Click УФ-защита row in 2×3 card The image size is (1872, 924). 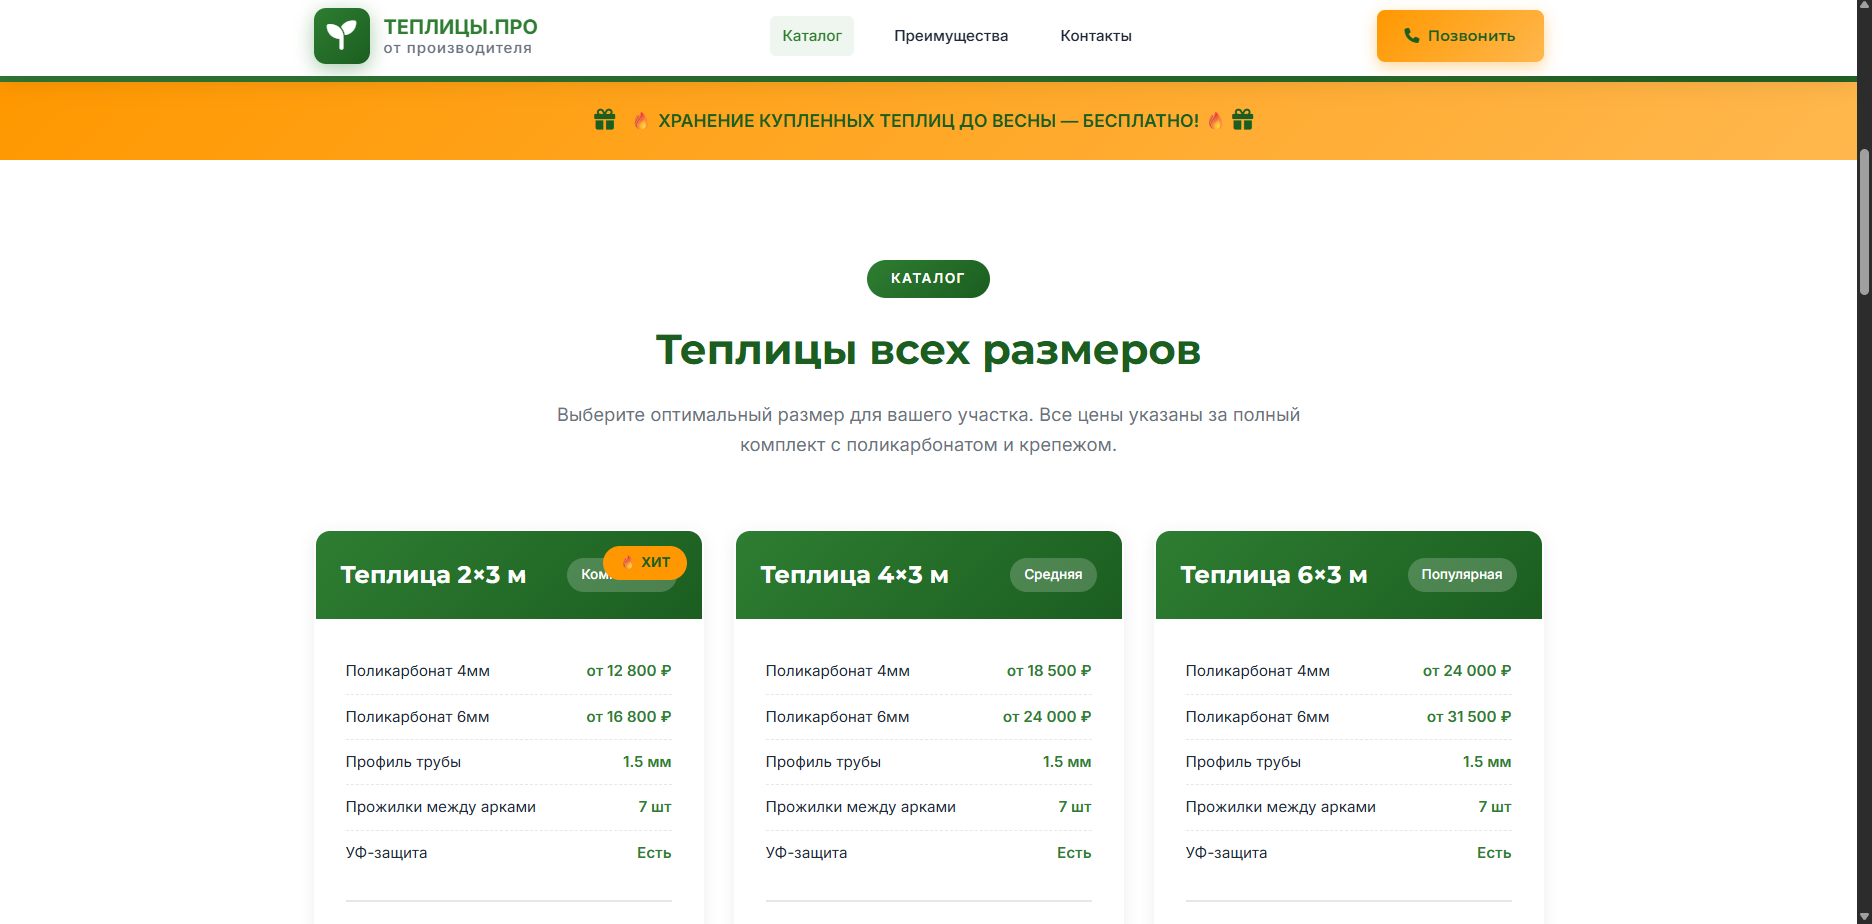pos(509,853)
